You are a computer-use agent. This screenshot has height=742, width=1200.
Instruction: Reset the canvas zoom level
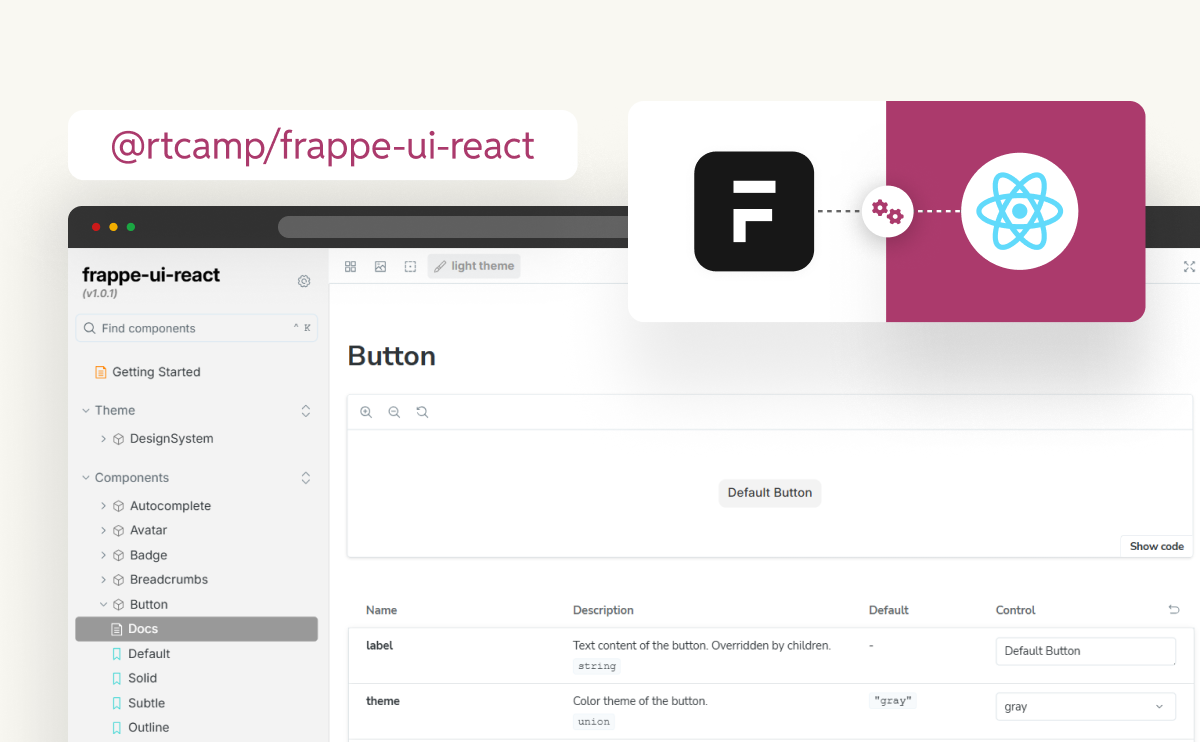click(422, 411)
